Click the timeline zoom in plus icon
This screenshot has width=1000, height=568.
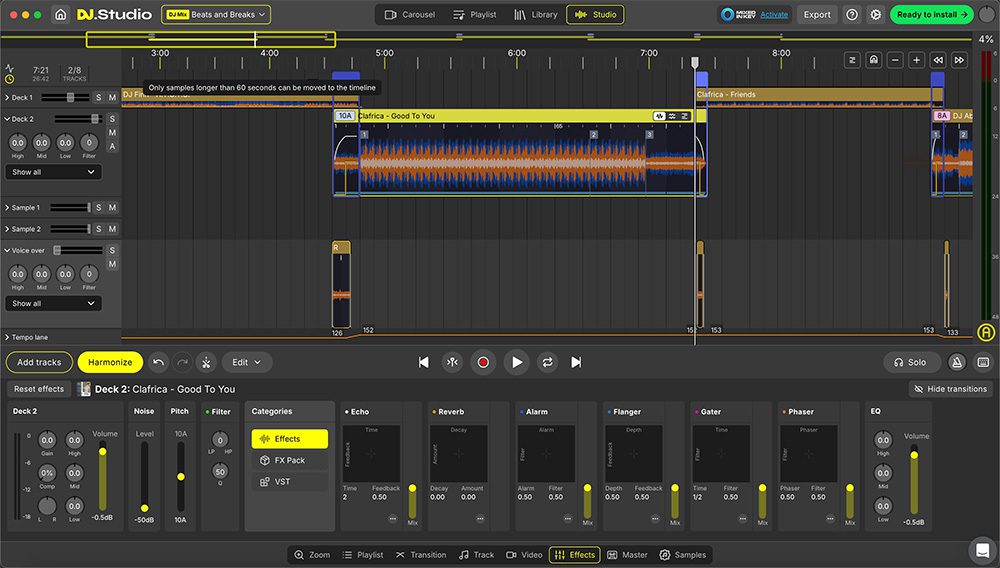(x=916, y=60)
